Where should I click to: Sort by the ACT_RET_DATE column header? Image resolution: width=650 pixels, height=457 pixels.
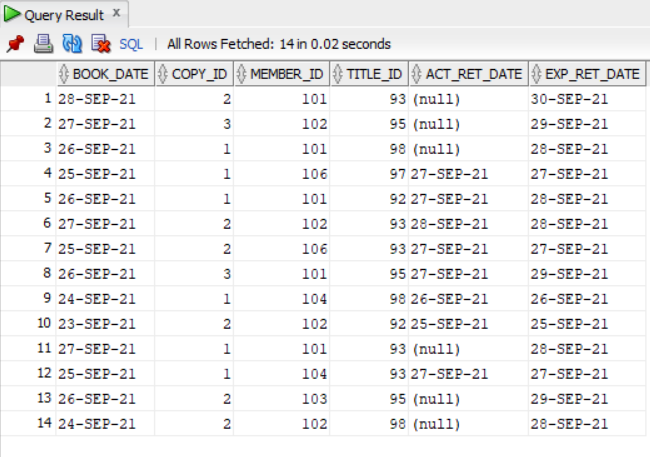pyautogui.click(x=469, y=74)
